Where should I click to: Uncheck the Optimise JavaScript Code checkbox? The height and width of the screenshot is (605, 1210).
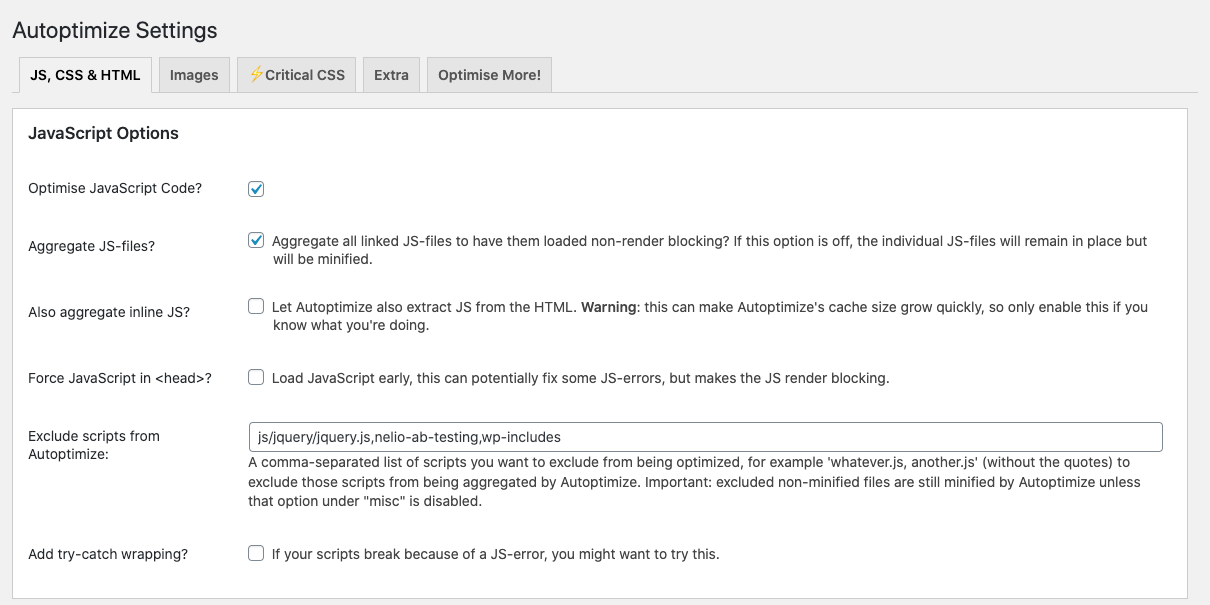coord(256,188)
